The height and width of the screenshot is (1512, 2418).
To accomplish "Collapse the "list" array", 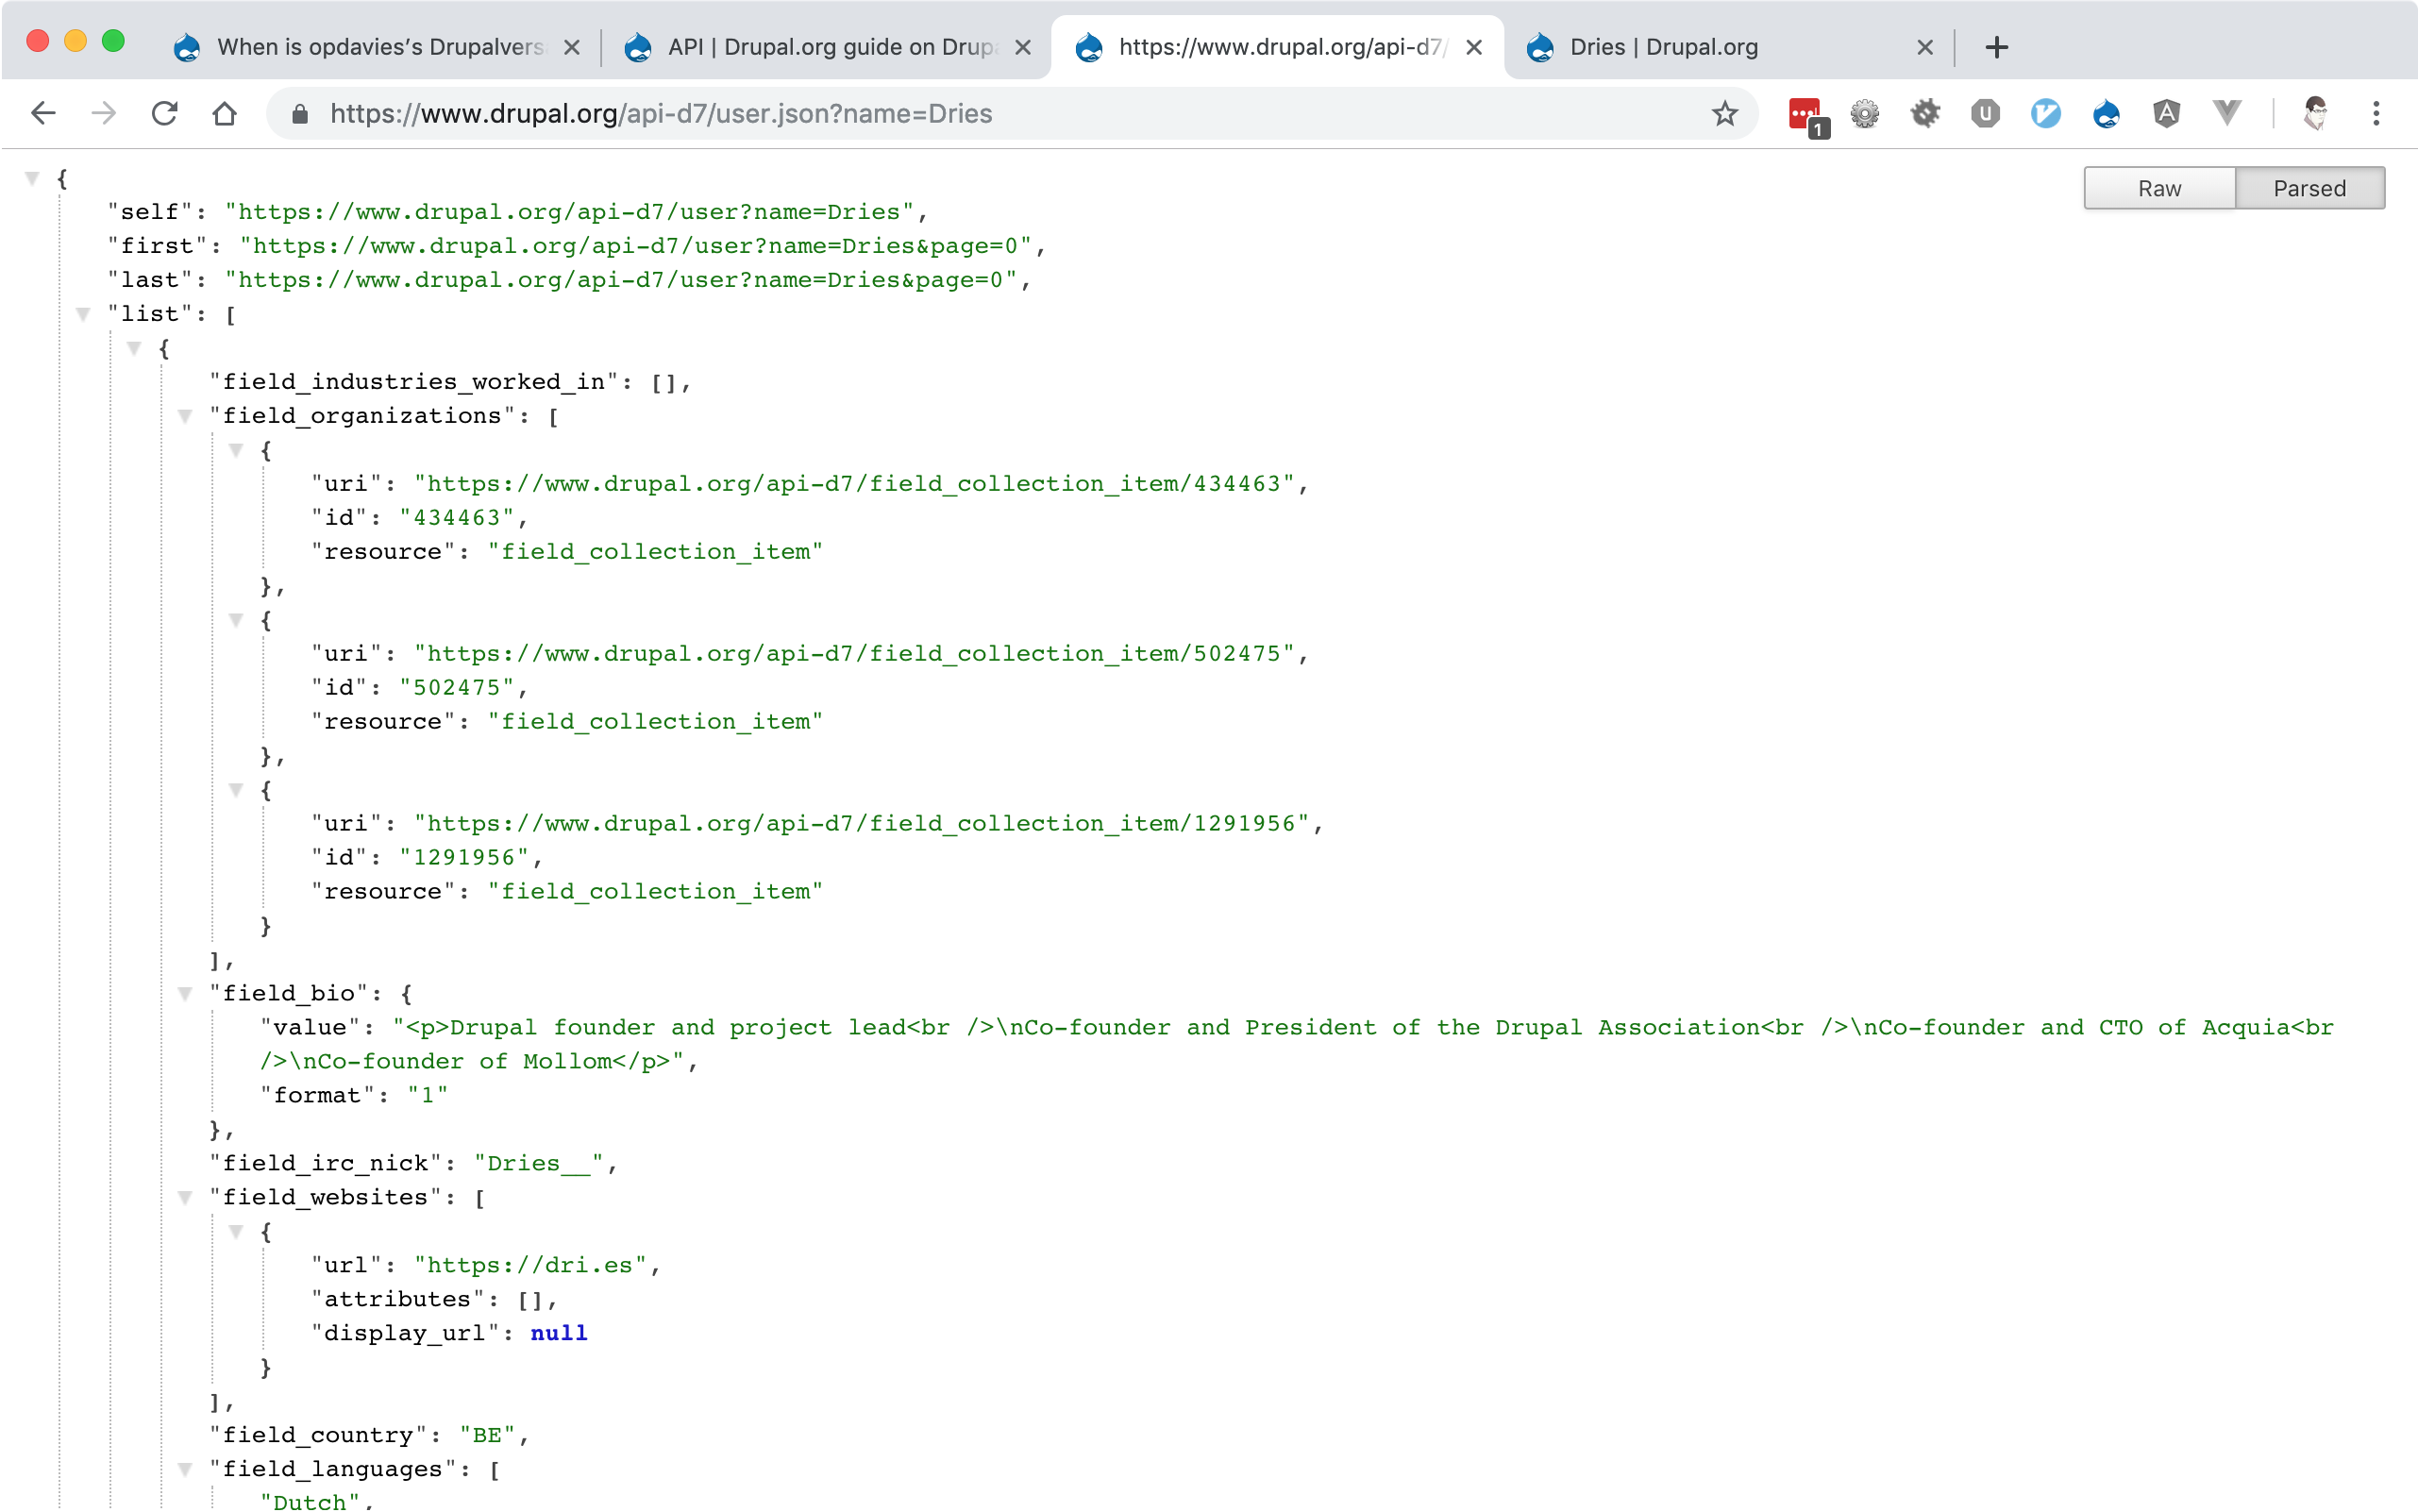I will coord(84,314).
